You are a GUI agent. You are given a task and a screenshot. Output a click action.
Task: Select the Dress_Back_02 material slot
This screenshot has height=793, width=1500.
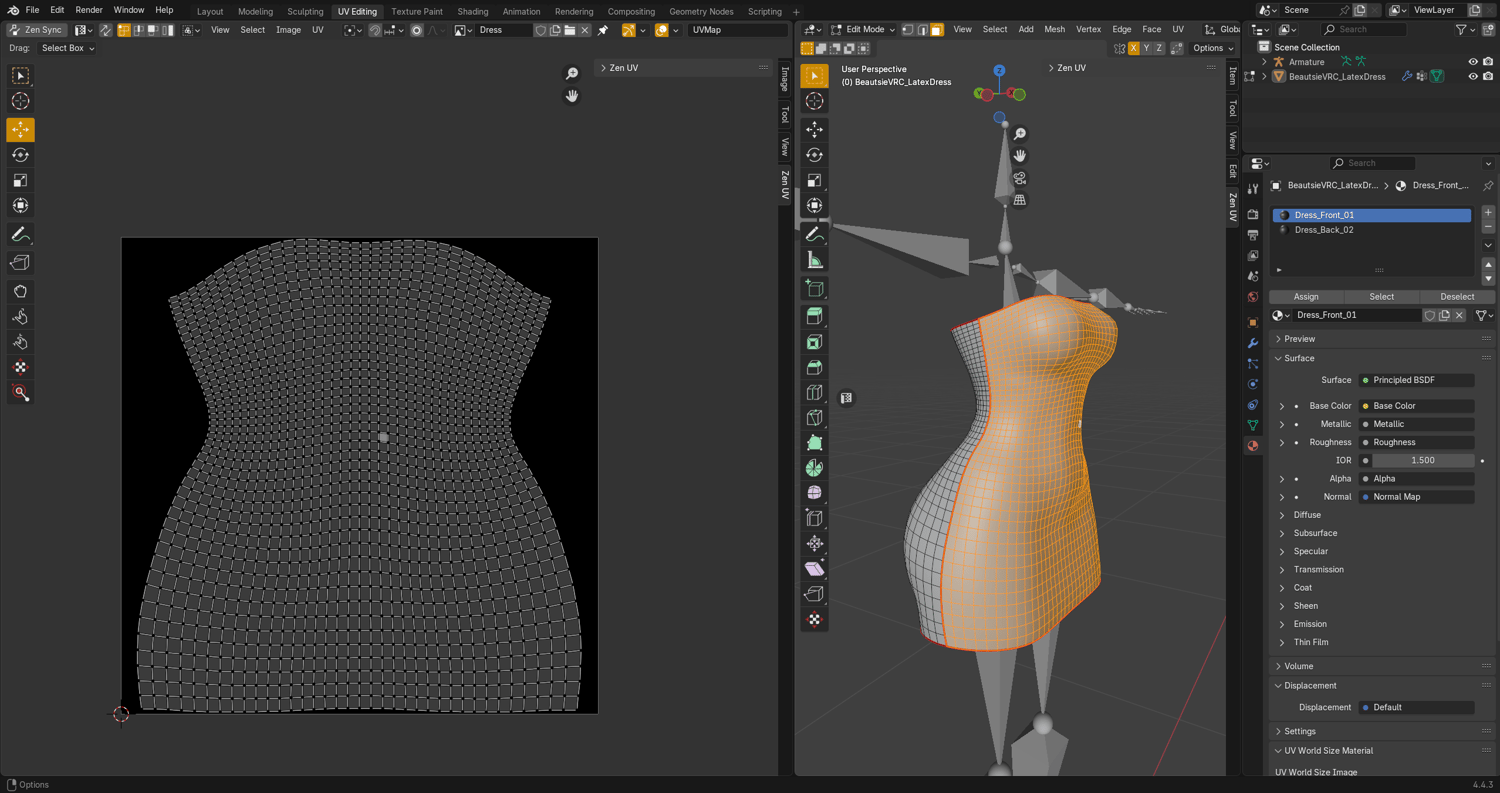[x=1324, y=230]
